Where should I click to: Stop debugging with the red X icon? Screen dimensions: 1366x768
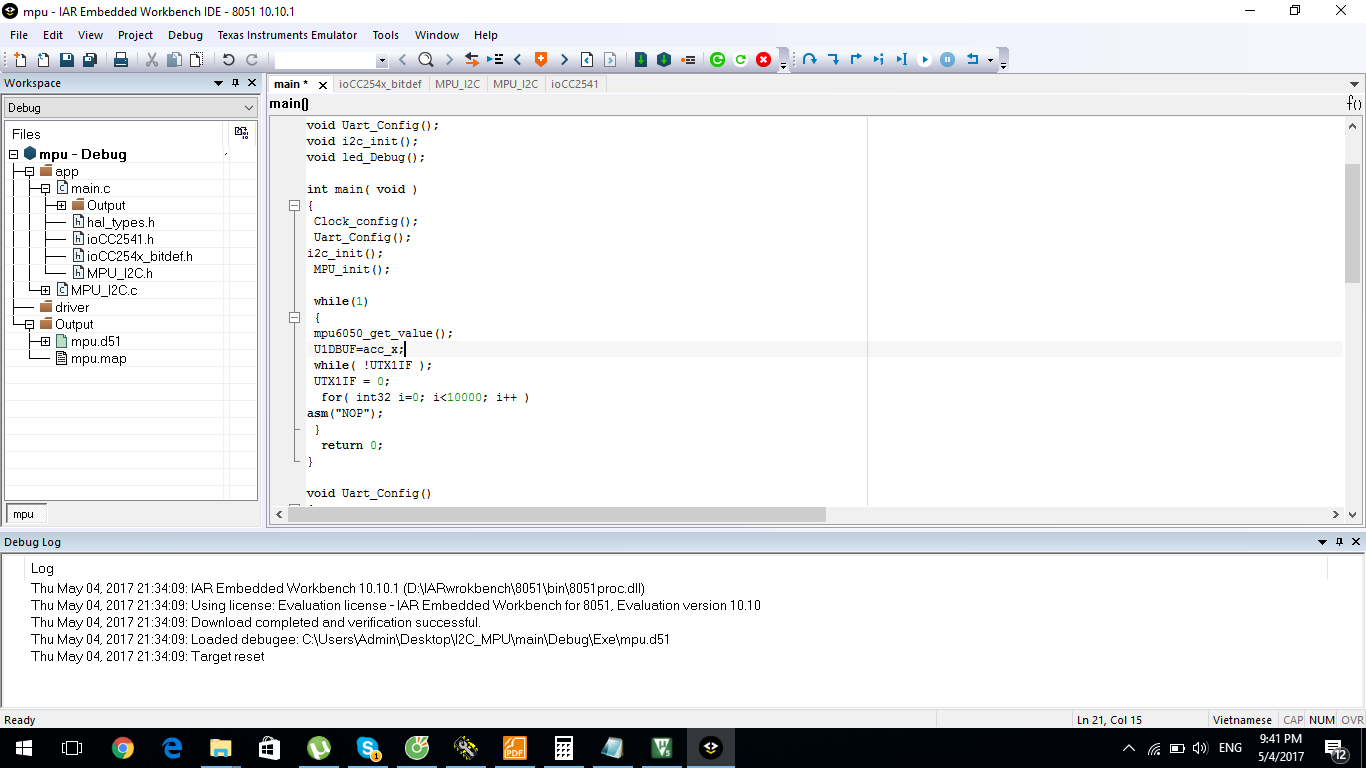tap(764, 60)
